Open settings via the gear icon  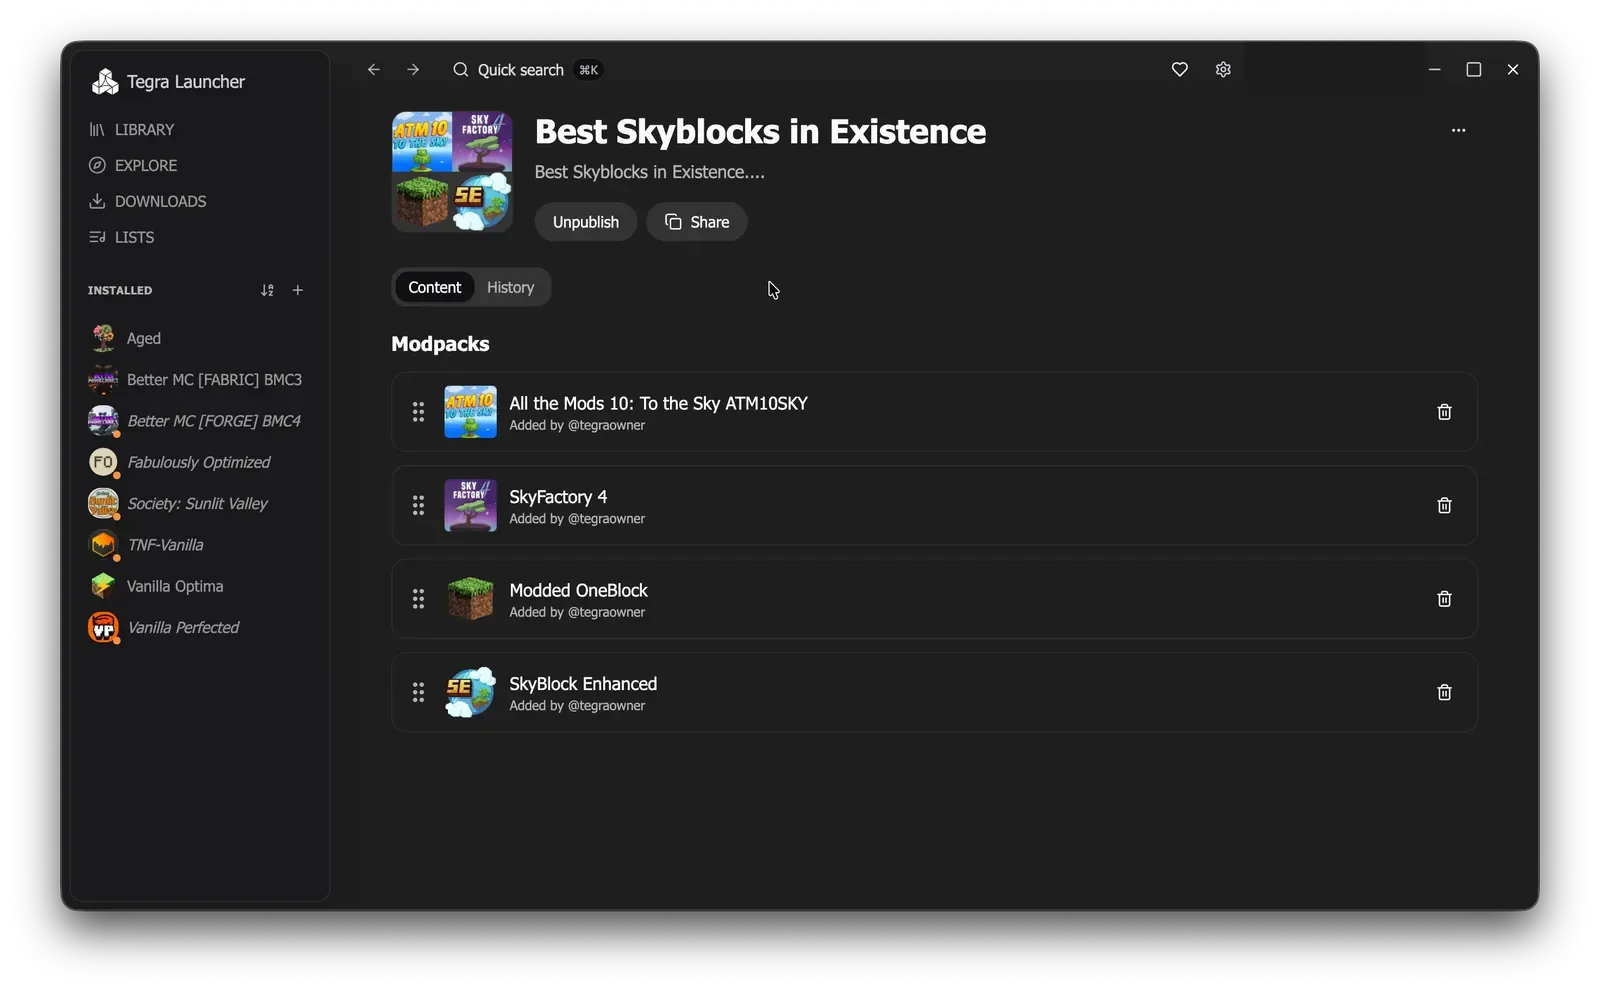tap(1223, 70)
